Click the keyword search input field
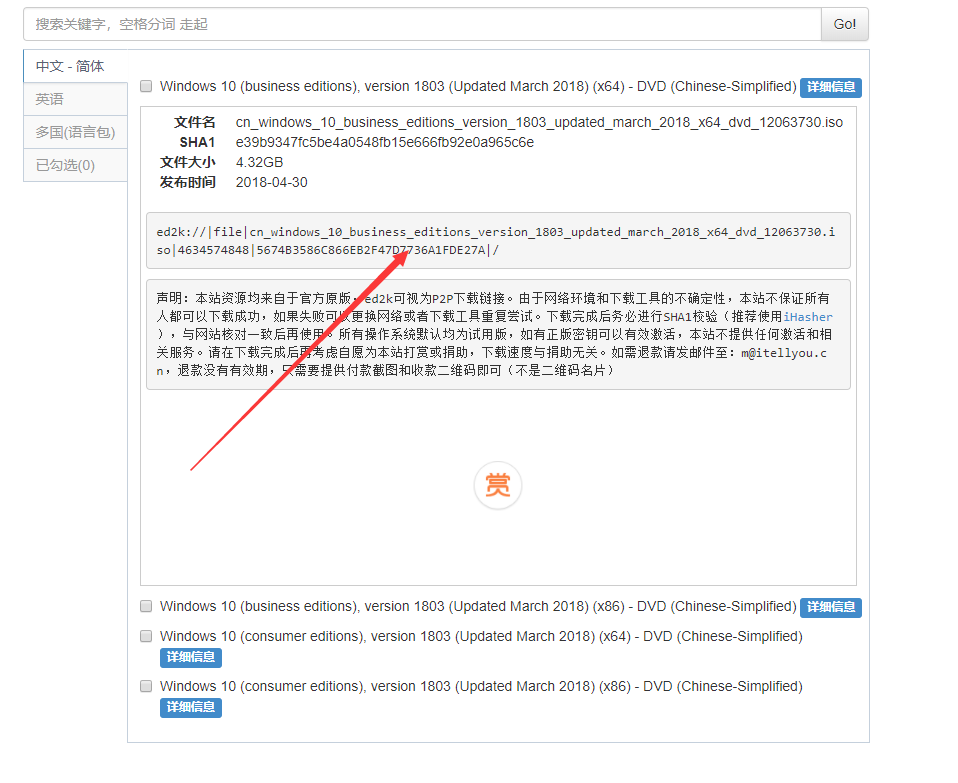Viewport: 958px width, 783px height. (421, 24)
